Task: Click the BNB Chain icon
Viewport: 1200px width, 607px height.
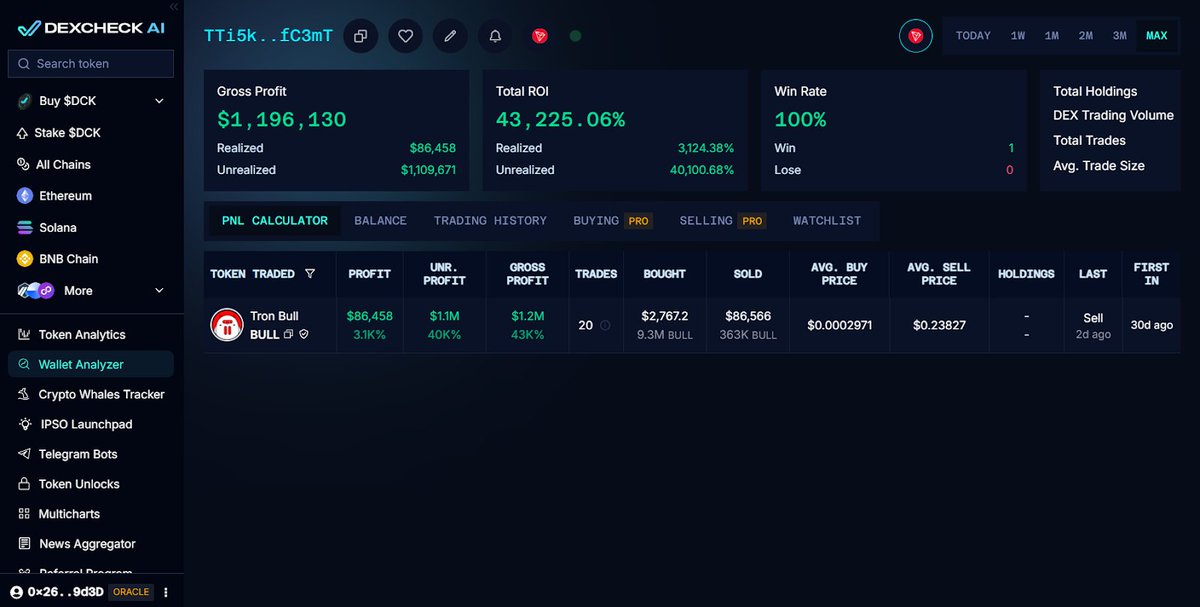Action: pyautogui.click(x=24, y=259)
